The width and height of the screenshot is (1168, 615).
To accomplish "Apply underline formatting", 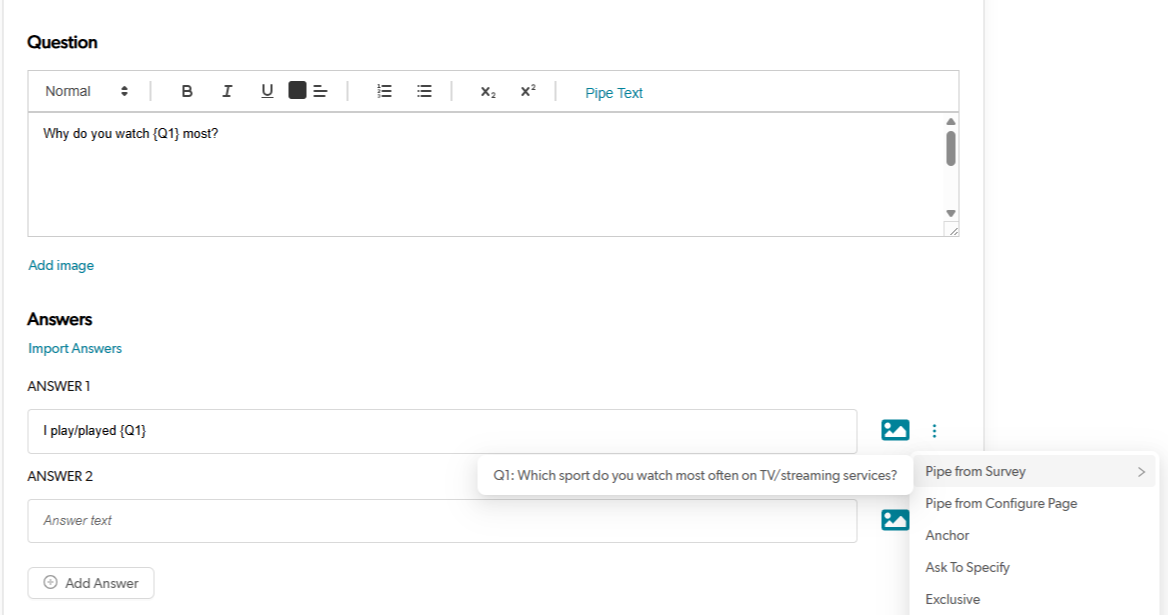I will [267, 91].
